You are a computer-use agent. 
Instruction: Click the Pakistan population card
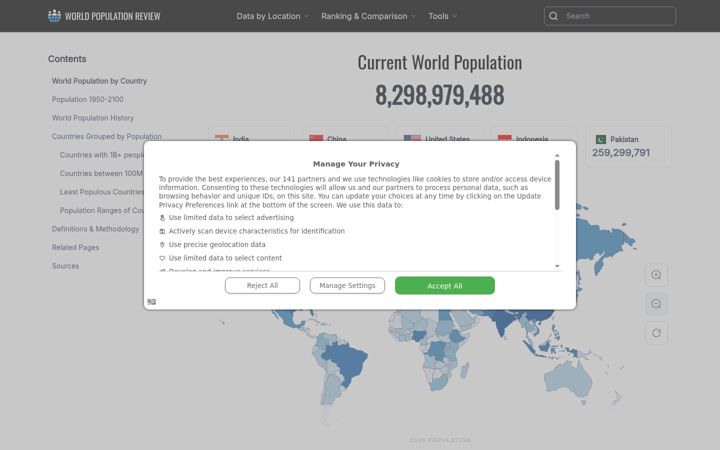[x=628, y=146]
